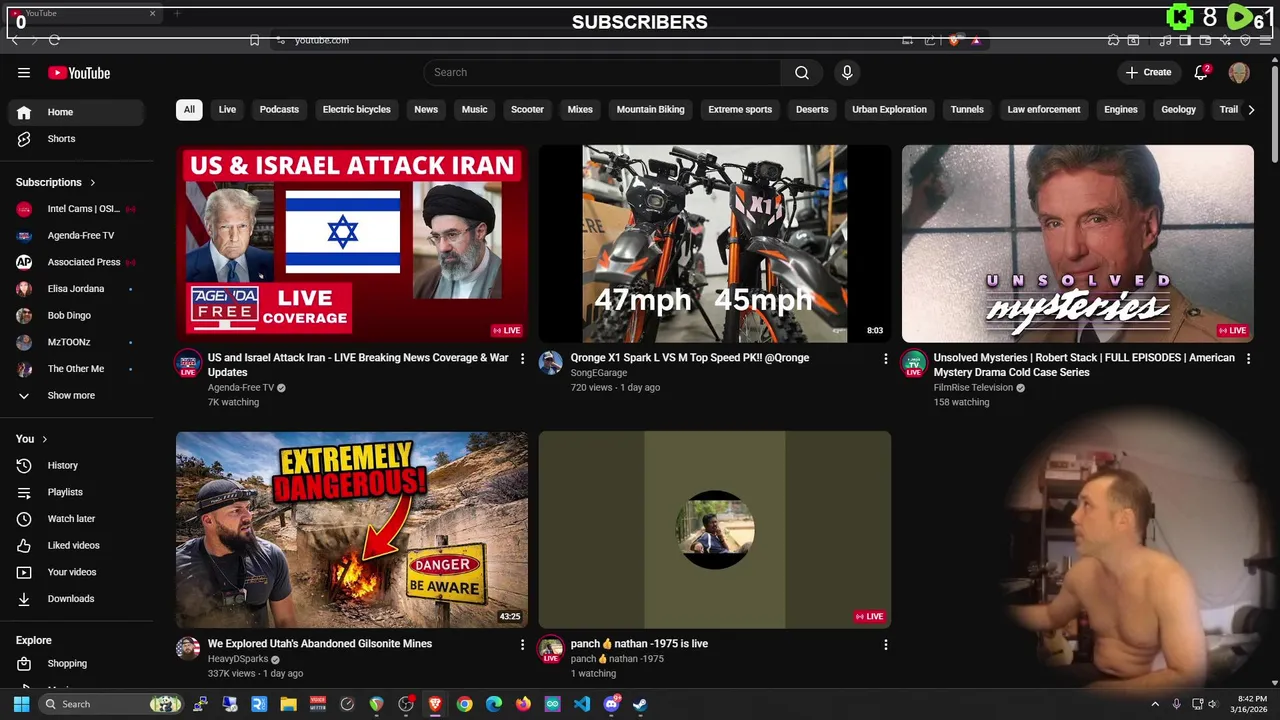Open Your videos in the sidebar
This screenshot has width=1280, height=720.
coord(78,572)
